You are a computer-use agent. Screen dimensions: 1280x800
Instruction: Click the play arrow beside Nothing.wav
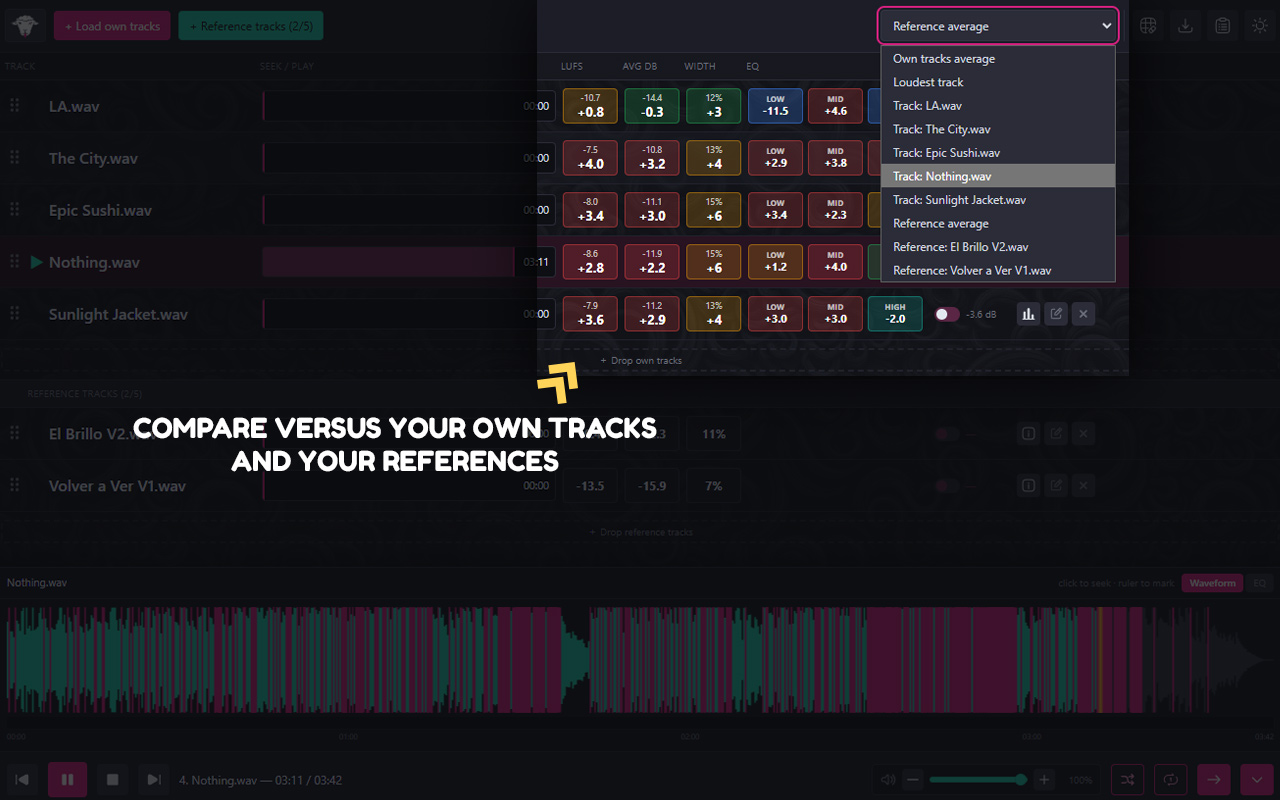(x=36, y=262)
